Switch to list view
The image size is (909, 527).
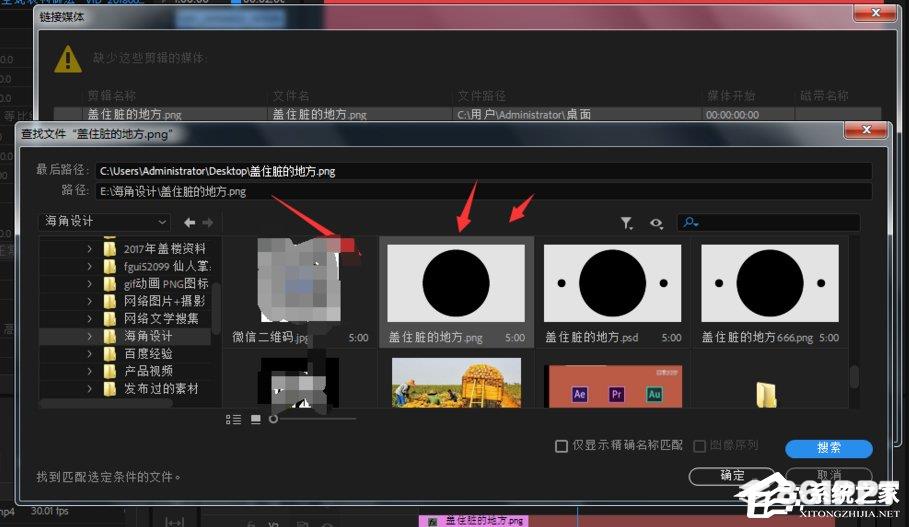coord(234,419)
